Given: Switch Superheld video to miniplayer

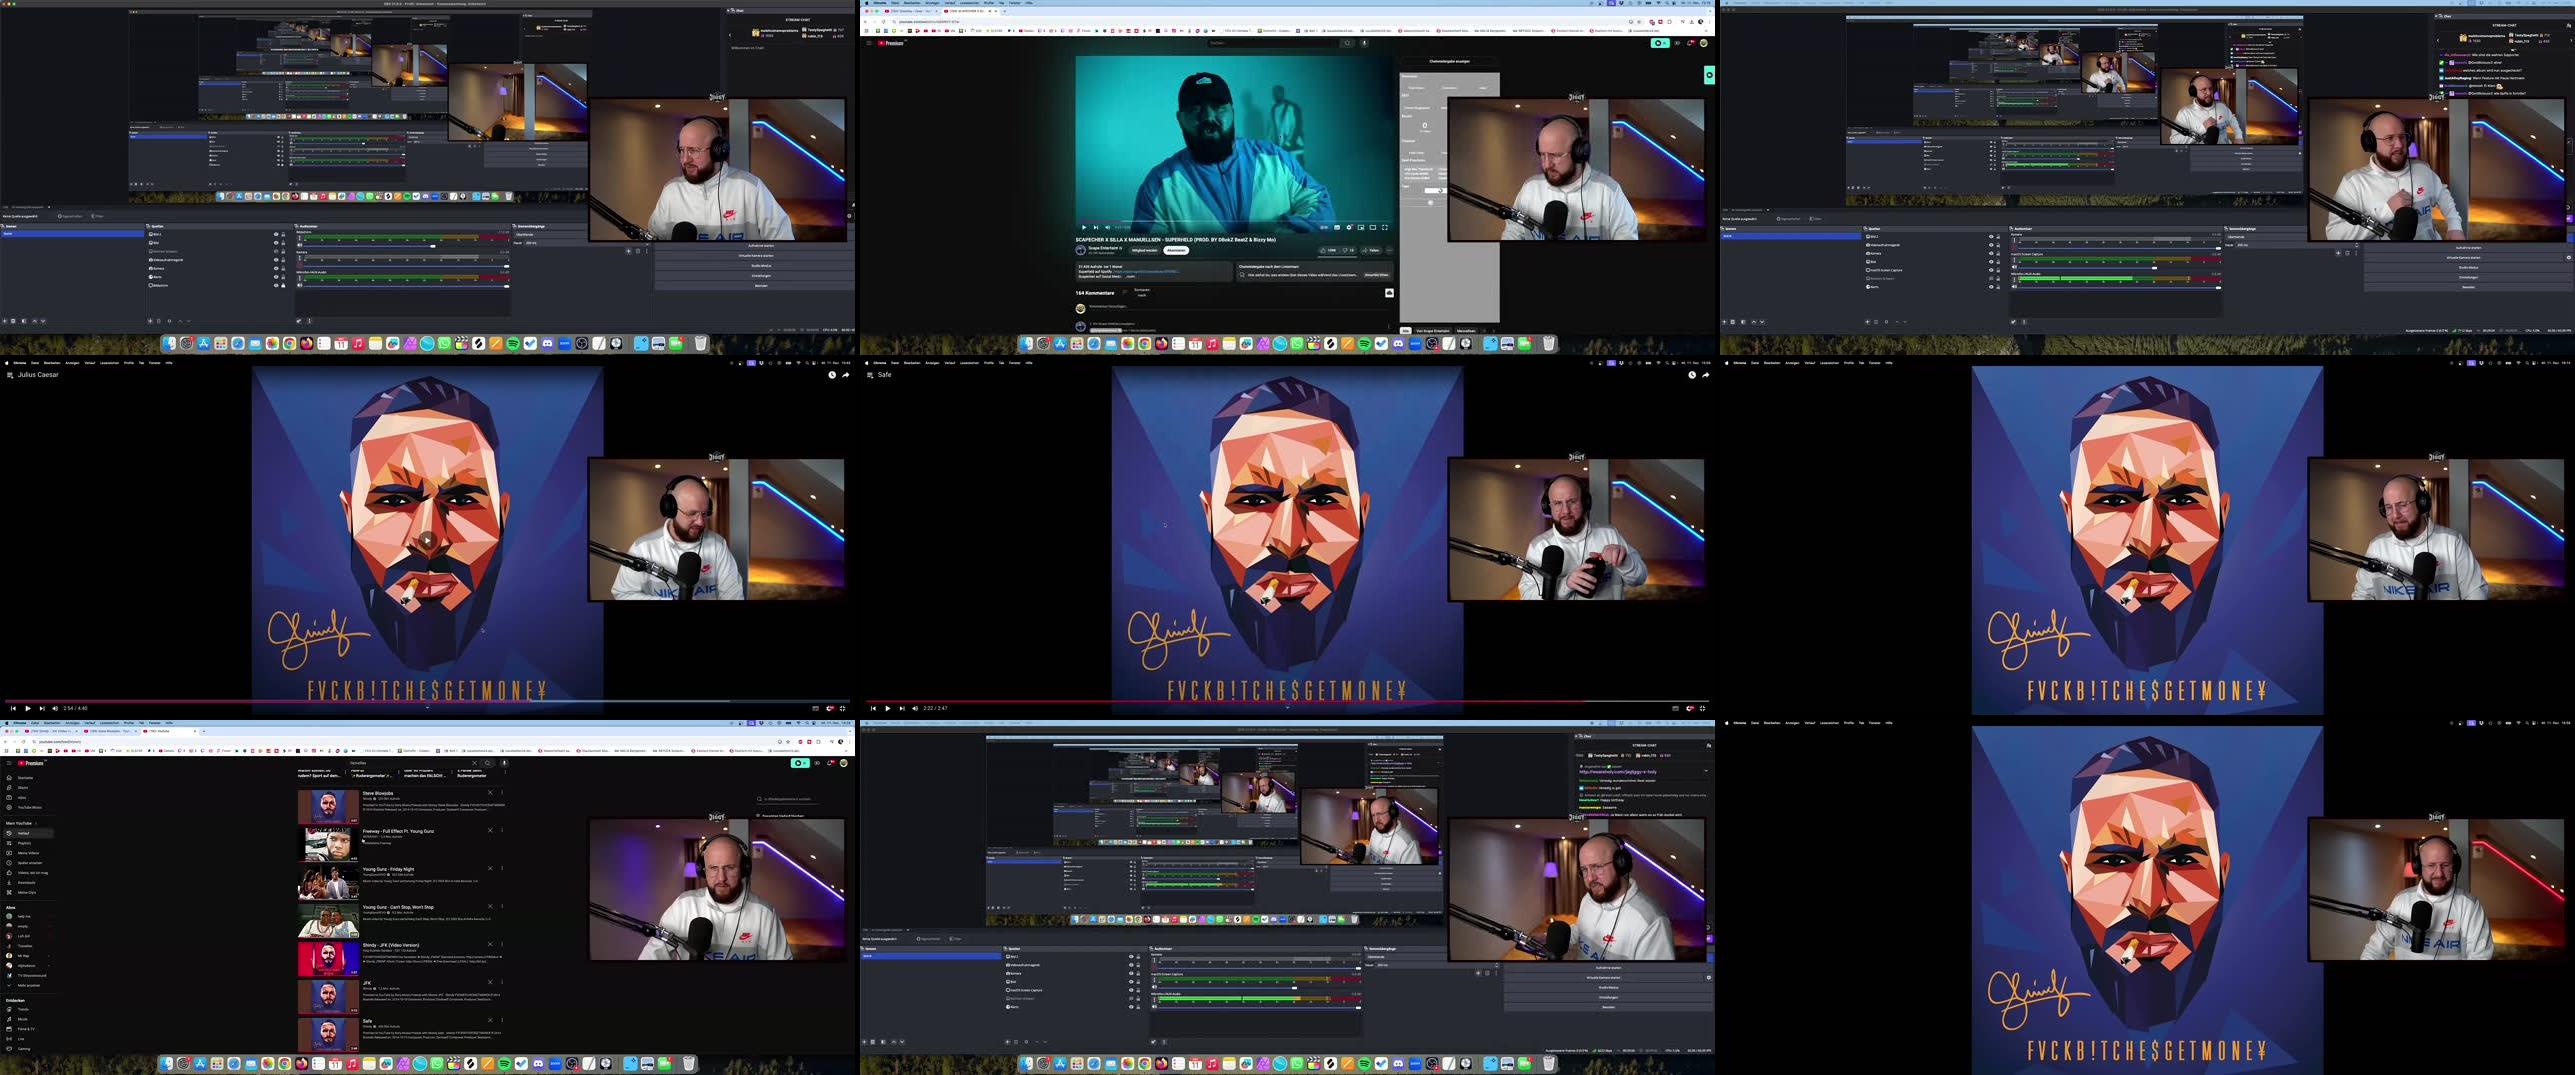Looking at the screenshot, I should pos(1361,227).
